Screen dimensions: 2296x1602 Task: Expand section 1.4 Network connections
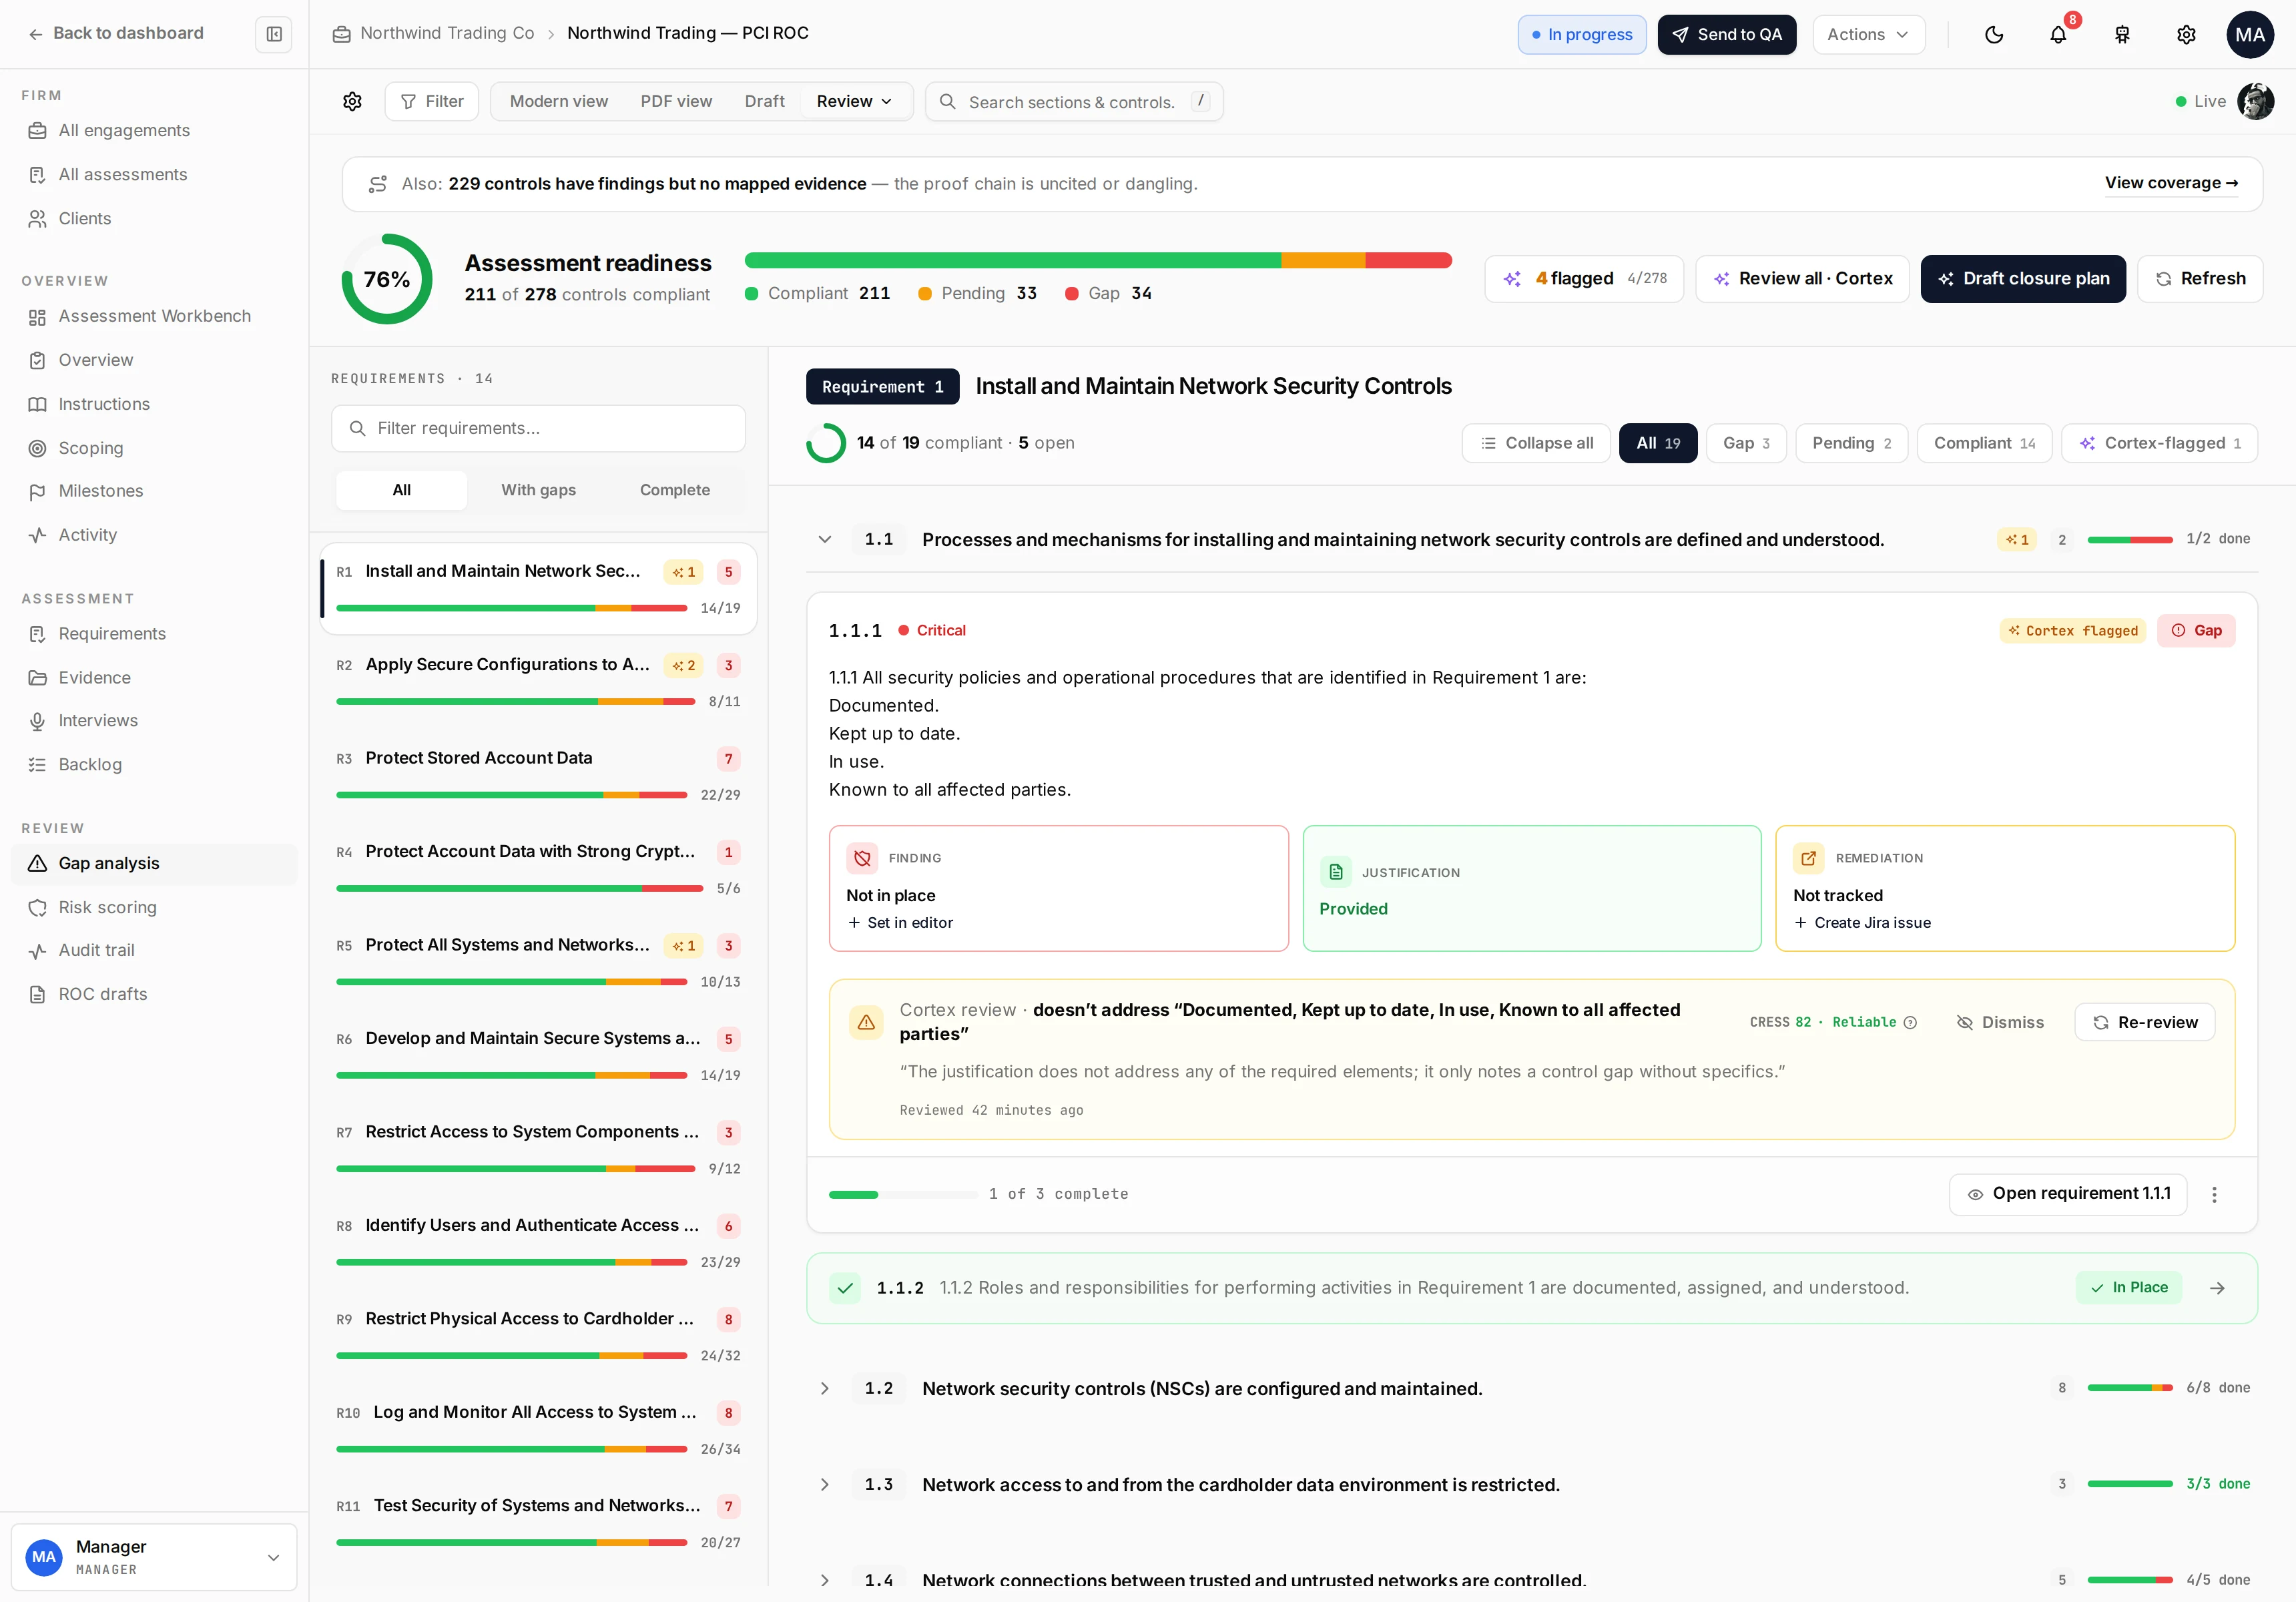click(x=825, y=1580)
